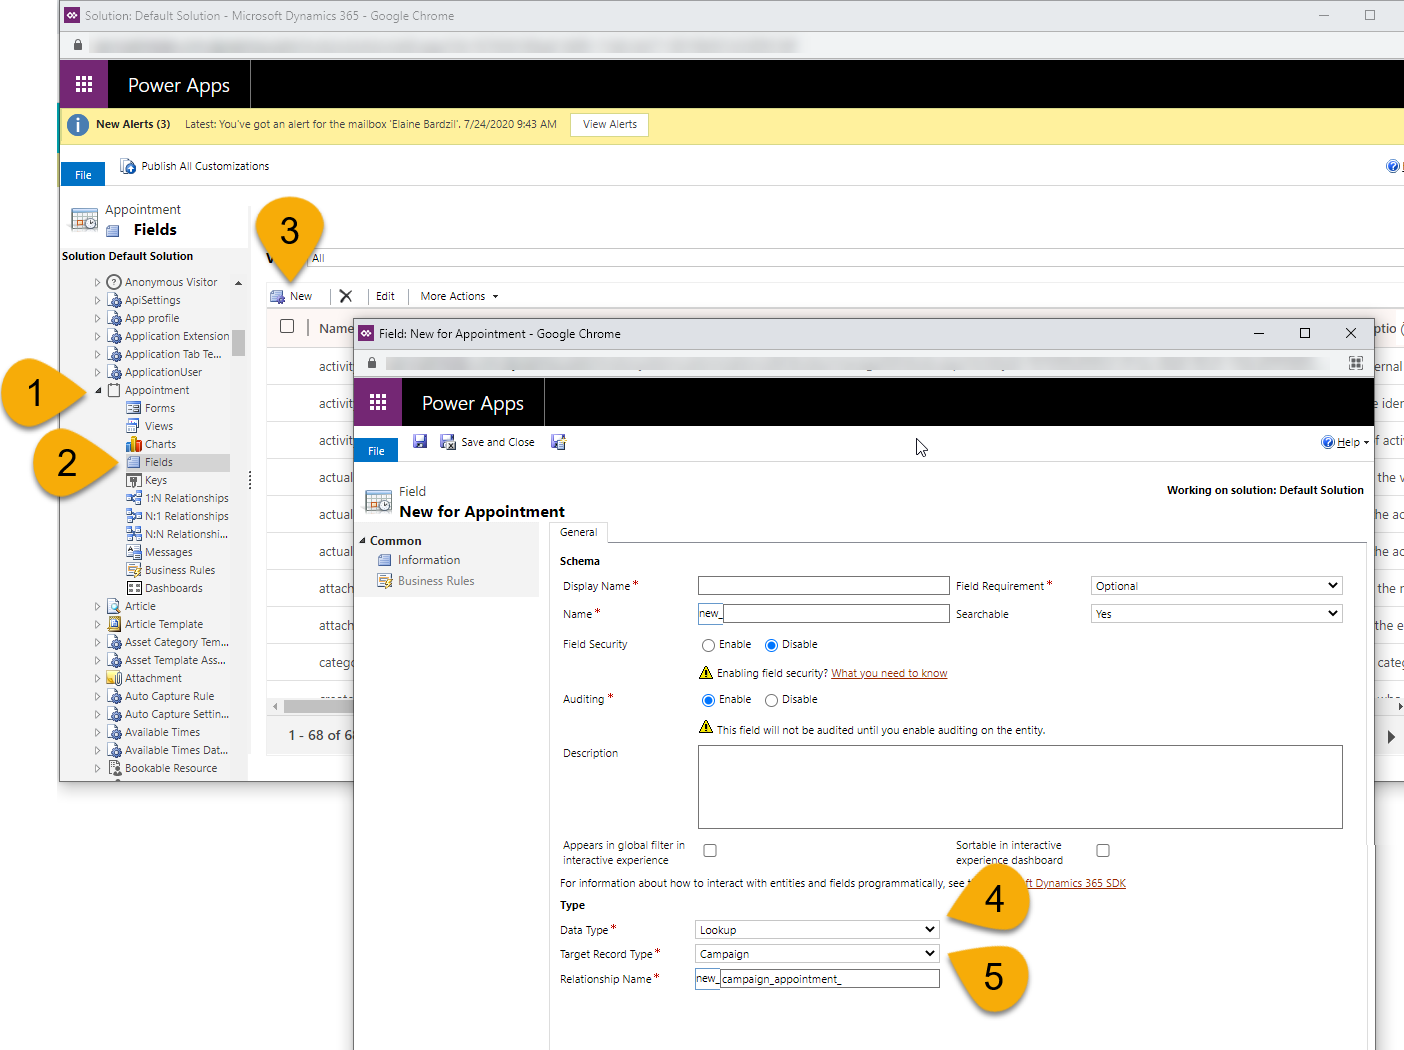The image size is (1404, 1050).
Task: Open the Data Type dropdown
Action: [x=817, y=930]
